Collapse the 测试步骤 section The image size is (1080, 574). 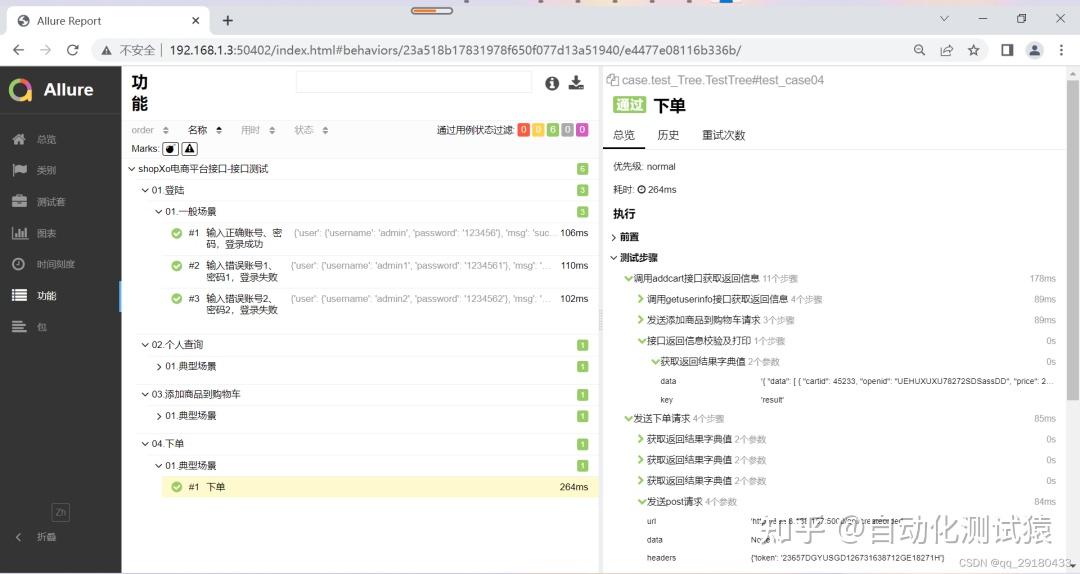634,258
